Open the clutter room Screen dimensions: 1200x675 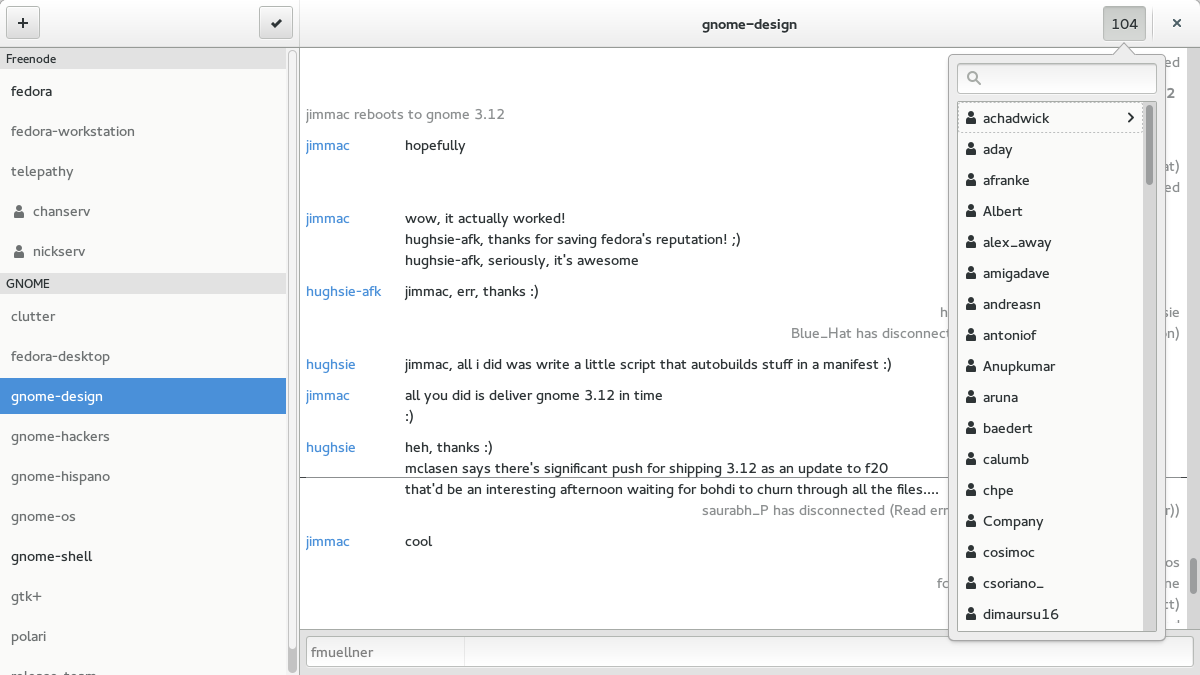point(143,316)
